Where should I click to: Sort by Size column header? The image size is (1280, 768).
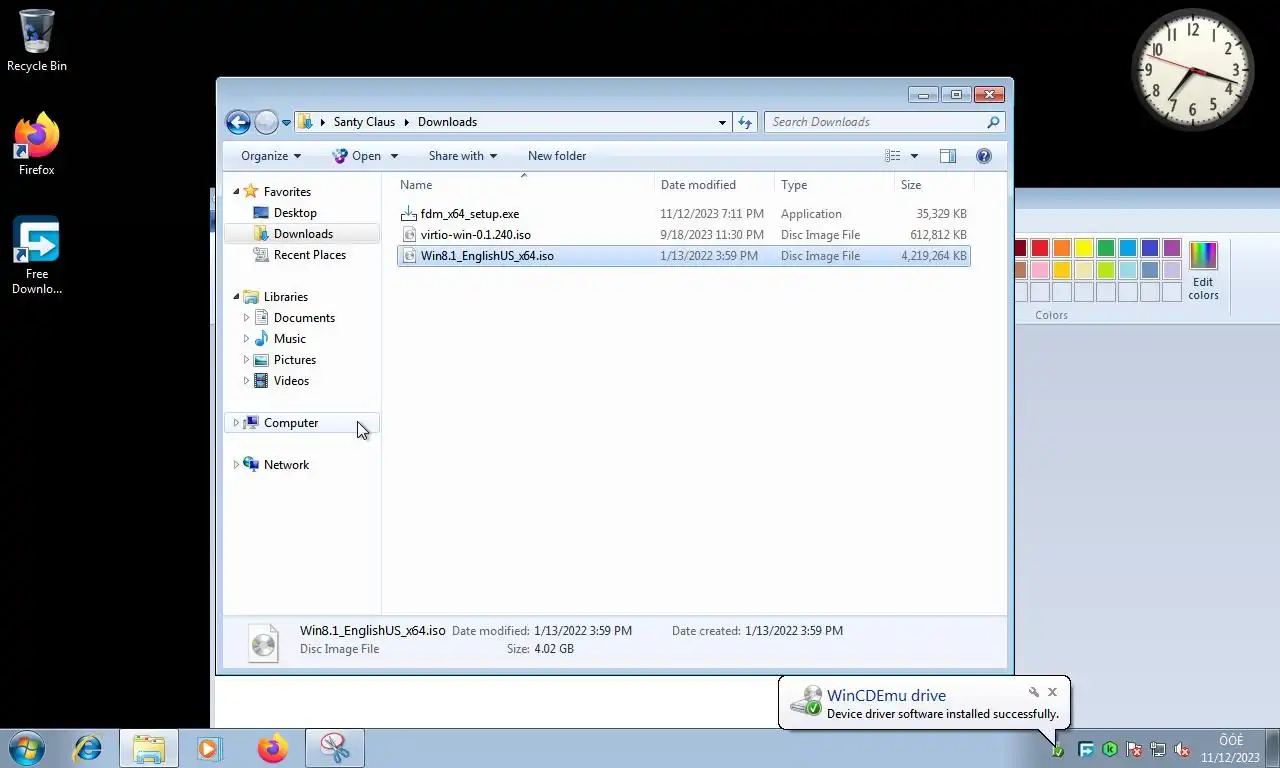[934, 185]
